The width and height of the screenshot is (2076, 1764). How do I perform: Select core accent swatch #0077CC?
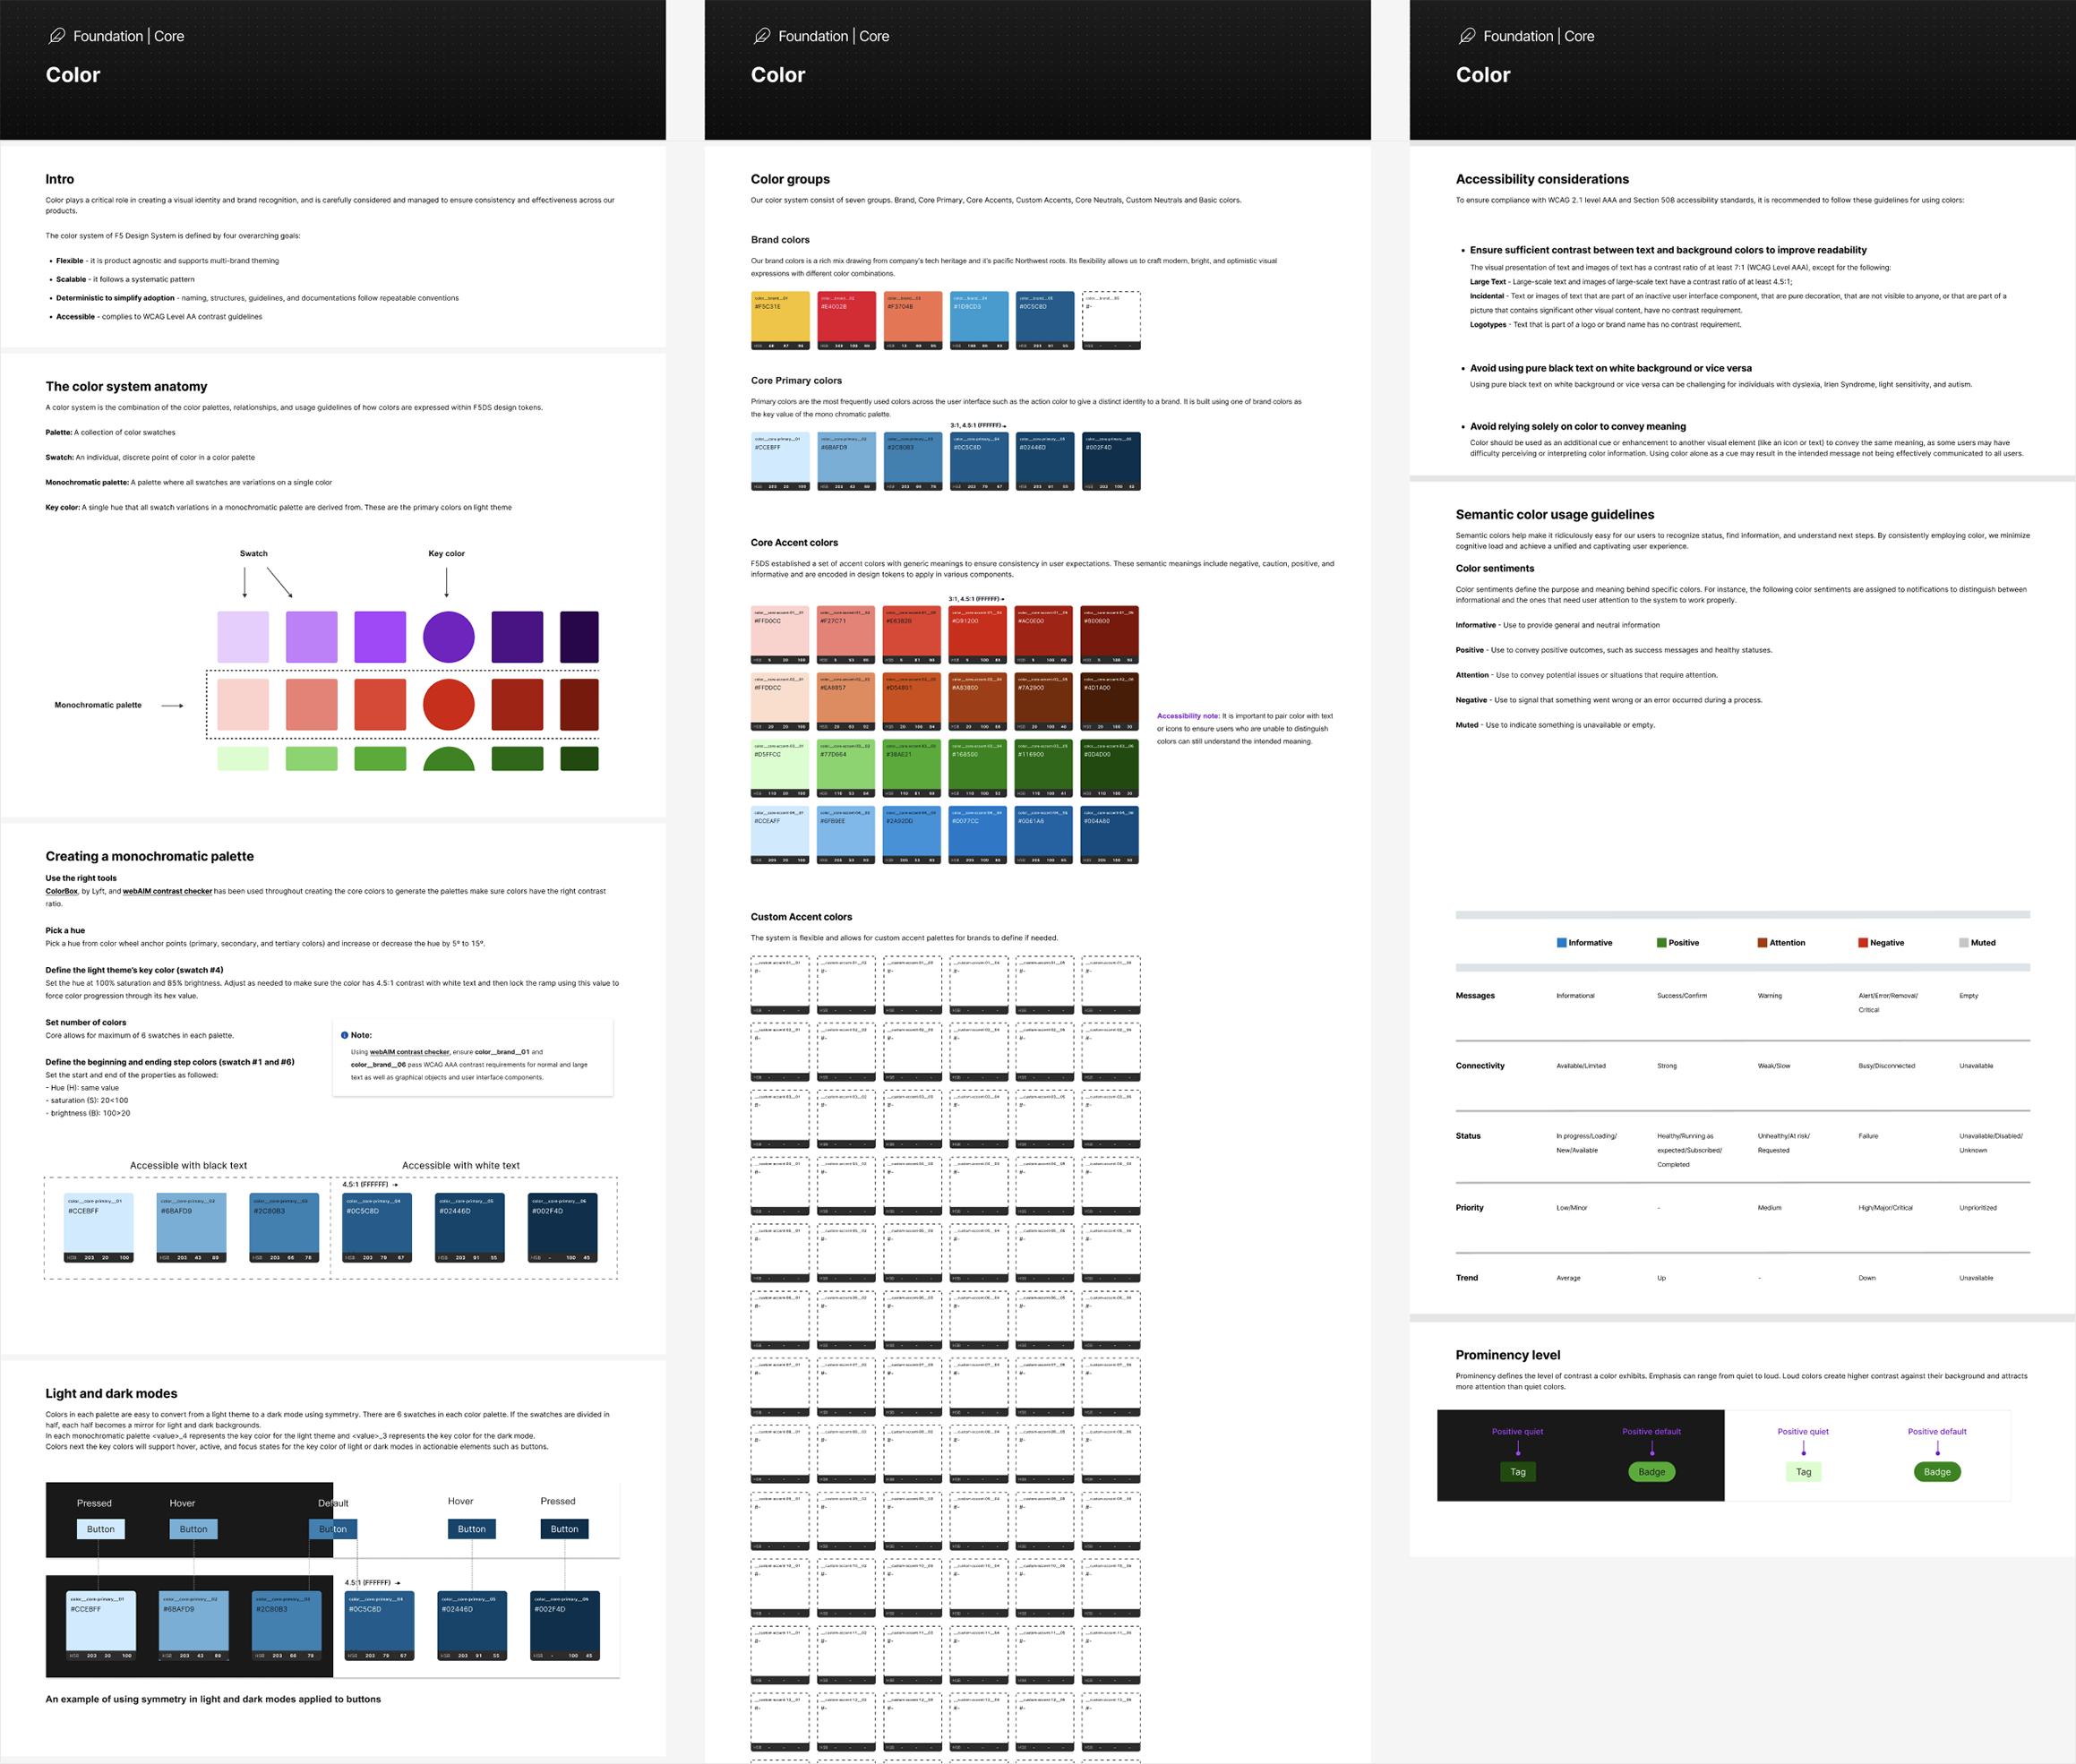(979, 836)
